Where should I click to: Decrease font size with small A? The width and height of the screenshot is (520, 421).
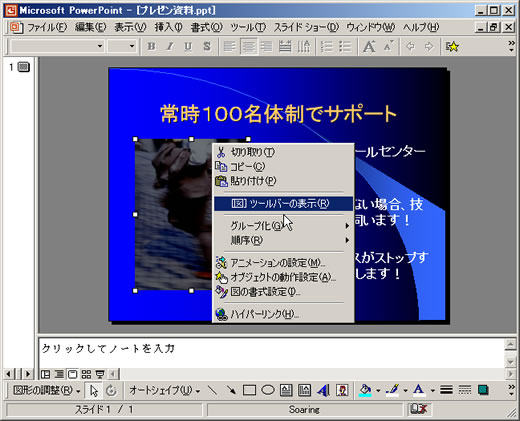388,46
